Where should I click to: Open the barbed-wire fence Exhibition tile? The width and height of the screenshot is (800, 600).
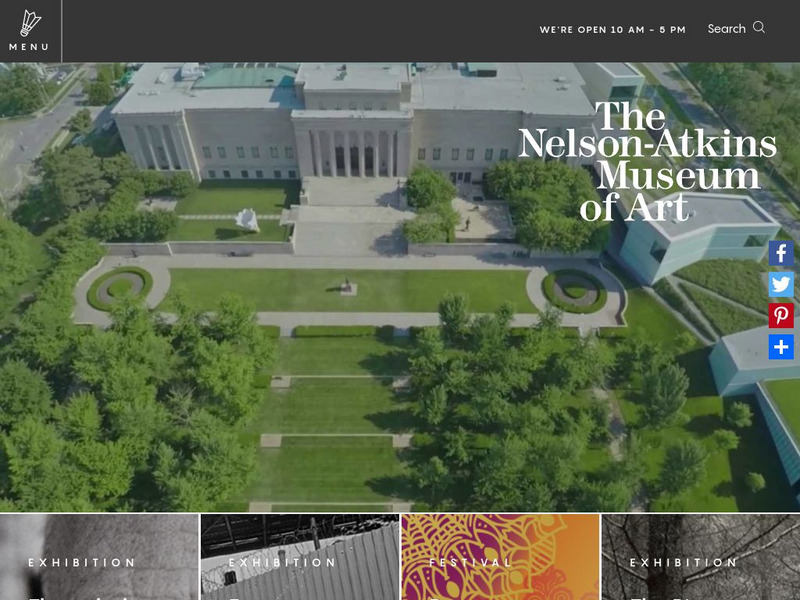pyautogui.click(x=300, y=557)
